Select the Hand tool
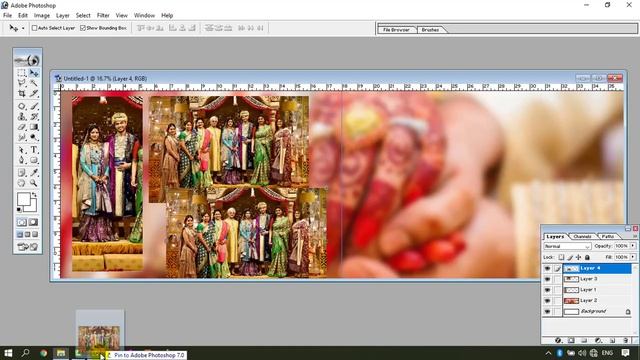Screen dimensions: 640x360 [x=22, y=183]
